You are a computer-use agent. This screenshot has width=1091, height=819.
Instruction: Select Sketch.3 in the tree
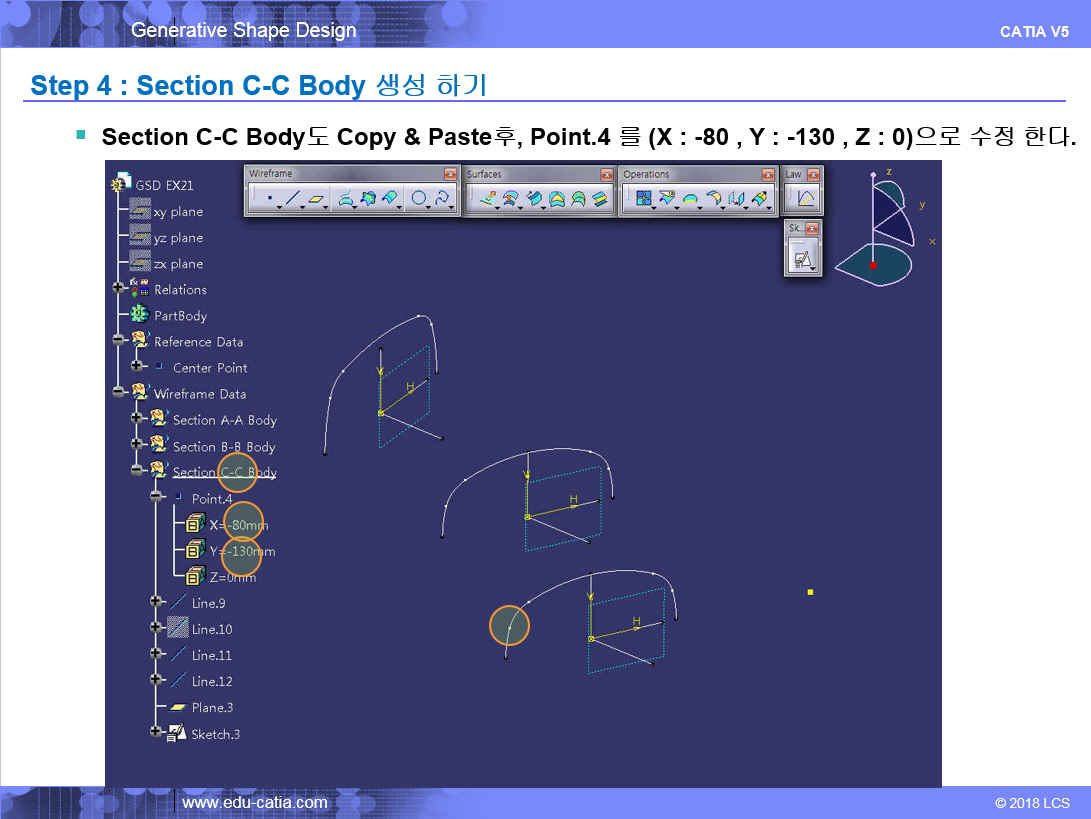tap(215, 734)
